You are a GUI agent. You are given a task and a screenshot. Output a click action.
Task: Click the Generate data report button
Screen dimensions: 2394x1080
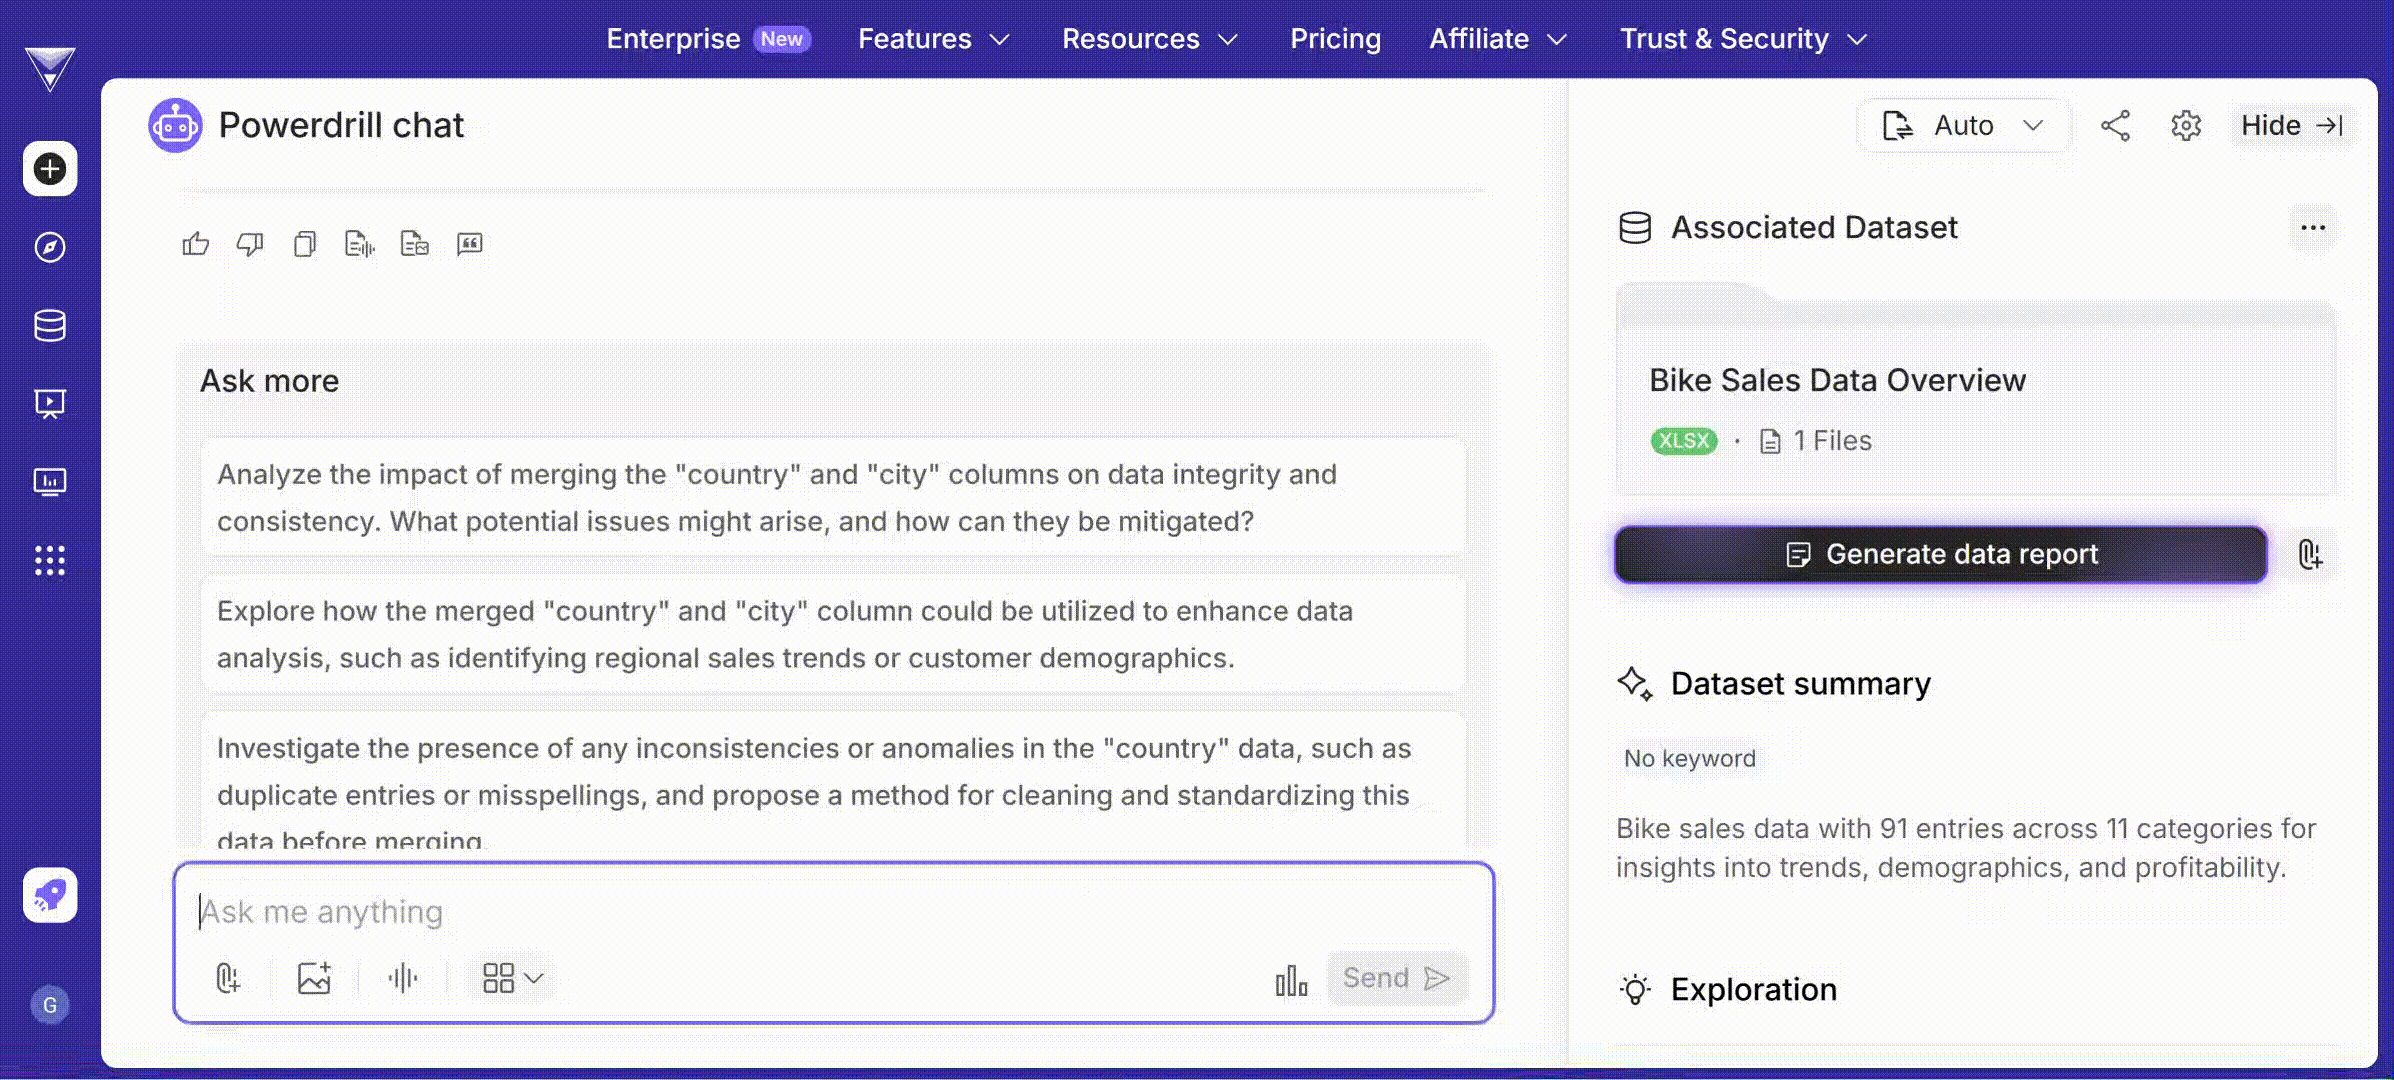(1940, 554)
